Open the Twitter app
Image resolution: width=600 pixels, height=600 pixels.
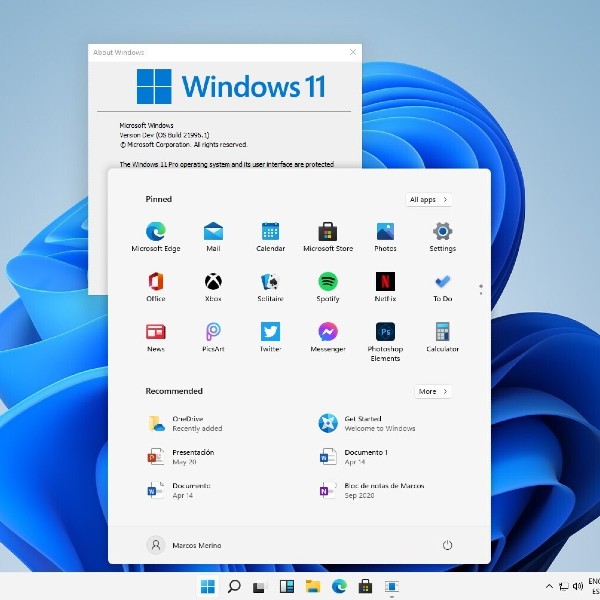click(x=271, y=337)
